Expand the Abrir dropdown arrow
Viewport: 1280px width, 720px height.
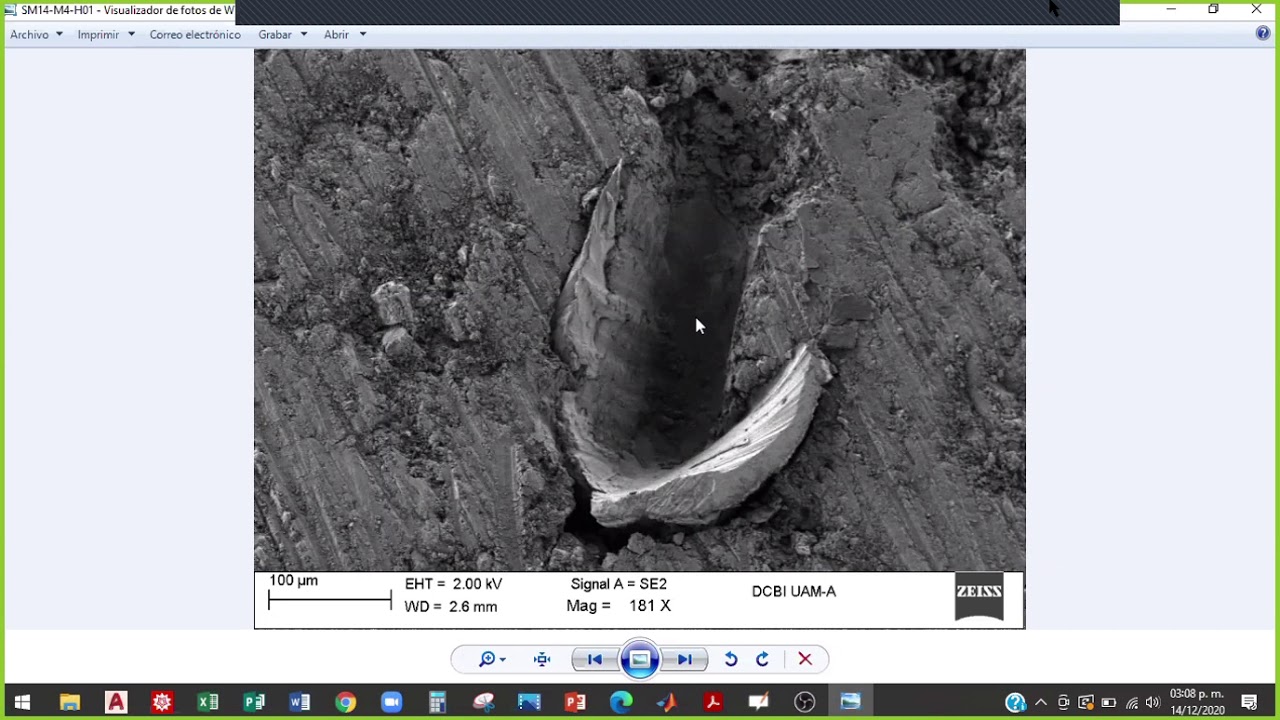(x=363, y=34)
